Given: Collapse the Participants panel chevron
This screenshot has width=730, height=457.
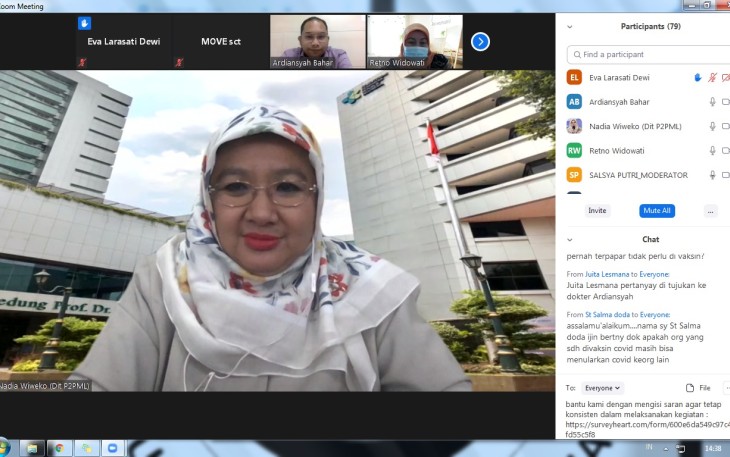Looking at the screenshot, I should pos(569,27).
